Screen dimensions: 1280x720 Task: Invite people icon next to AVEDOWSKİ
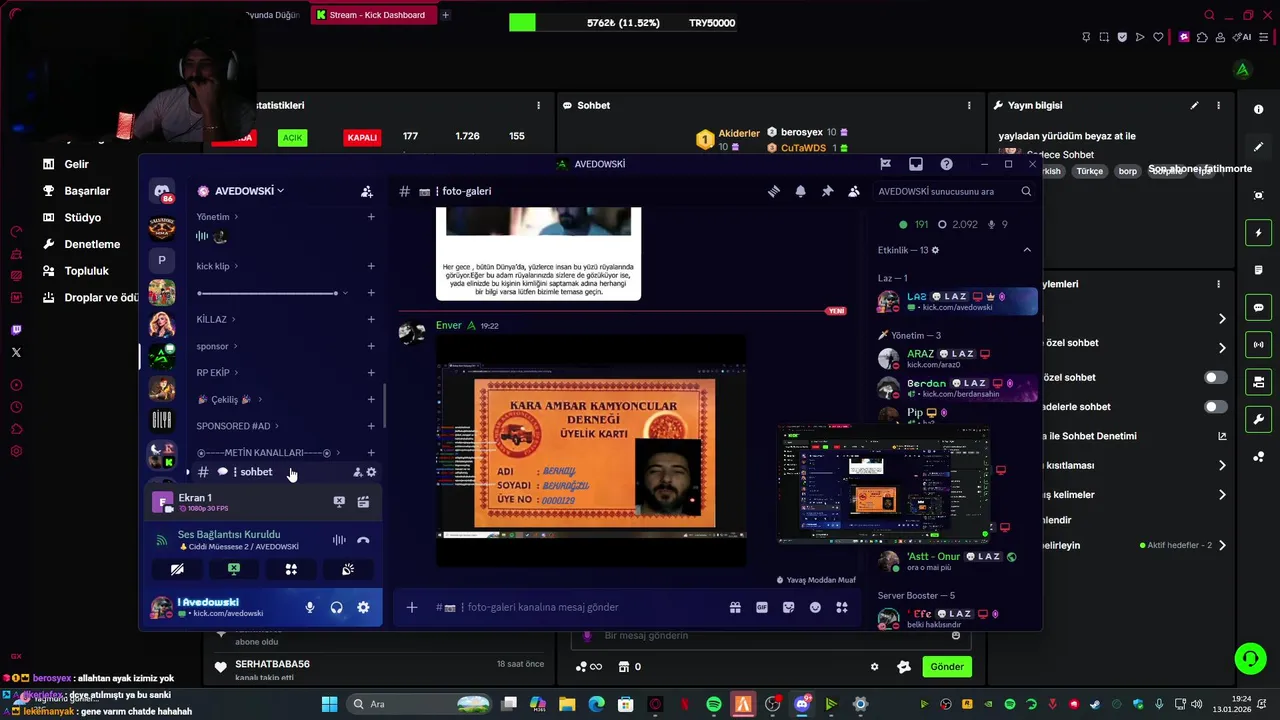pyautogui.click(x=366, y=191)
